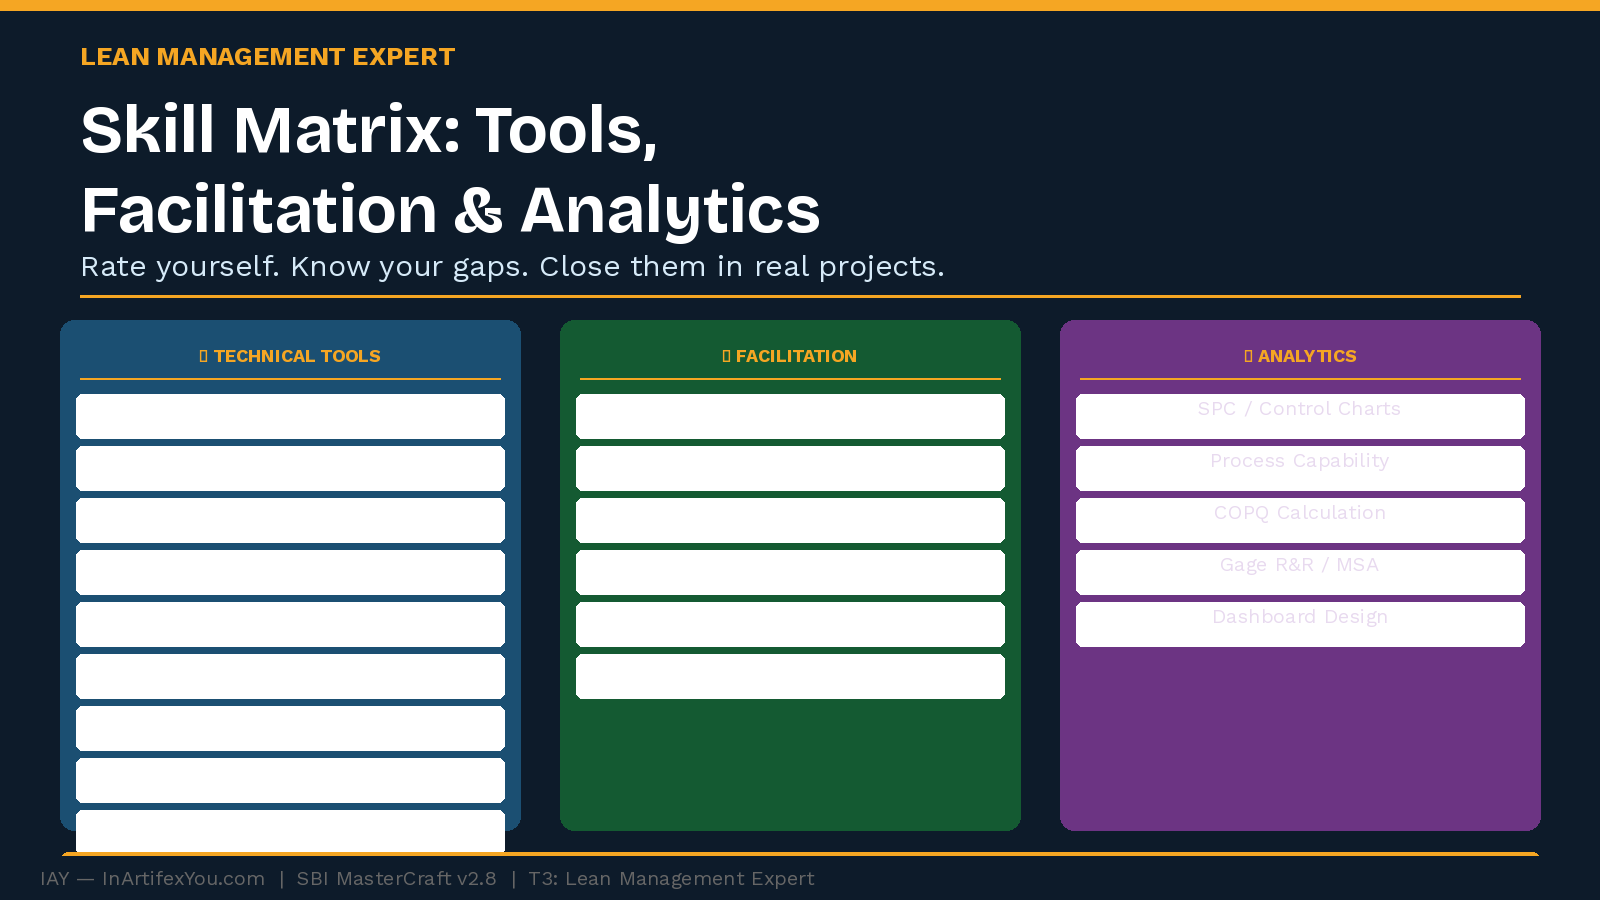
Task: Click the FACILITATION column header
Action: click(796, 356)
